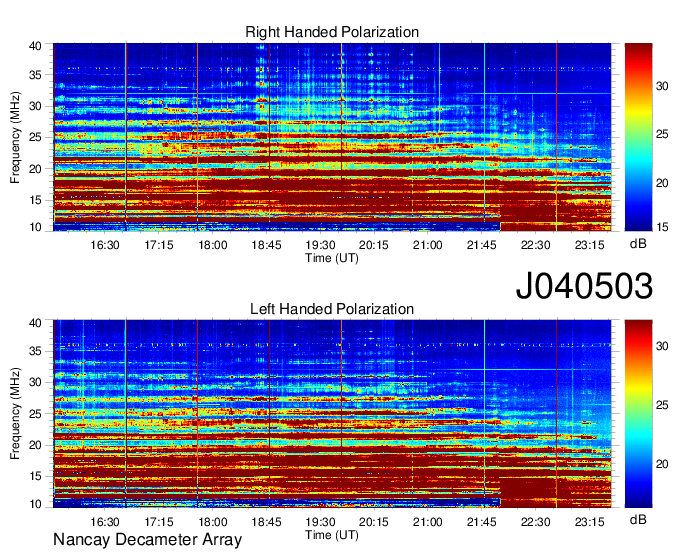Click the 15 MHz tick on the Left Handed plot
Image resolution: width=680 pixels, height=552 pixels.
click(x=35, y=476)
